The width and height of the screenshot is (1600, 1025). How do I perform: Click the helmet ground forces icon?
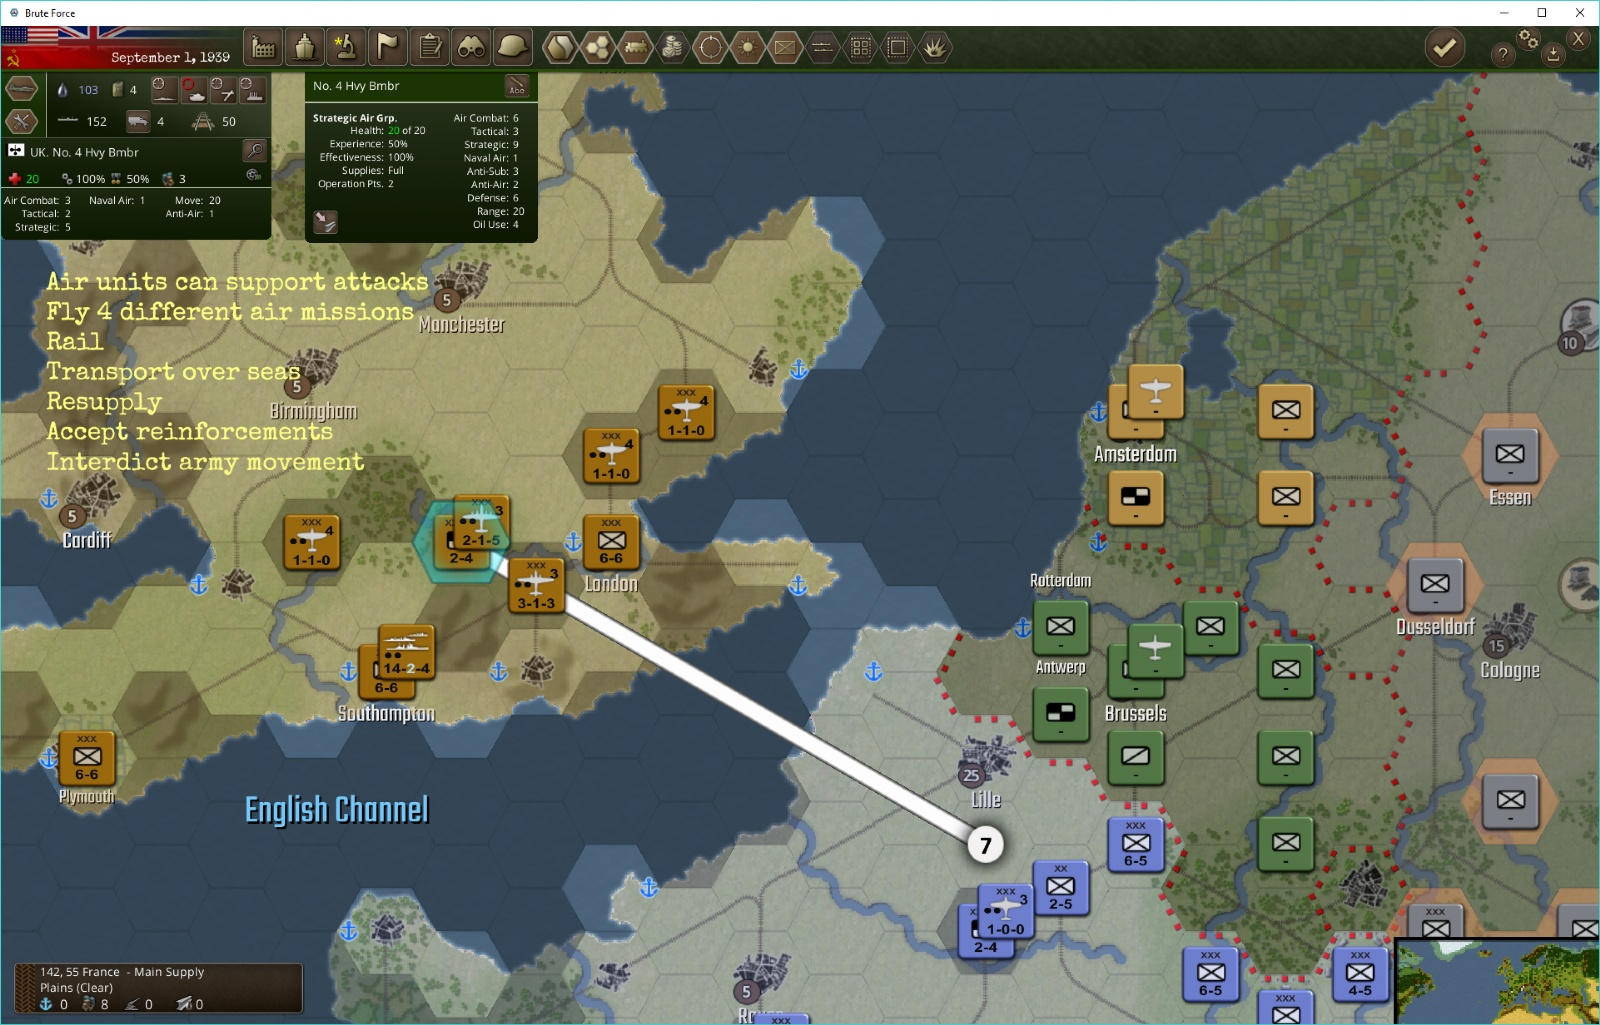click(x=512, y=47)
